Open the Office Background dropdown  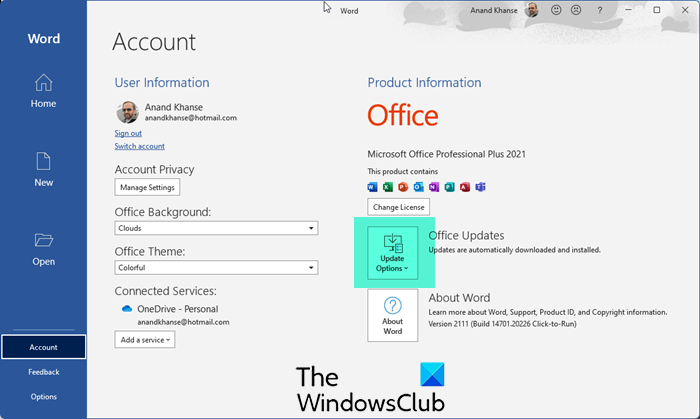[x=216, y=228]
